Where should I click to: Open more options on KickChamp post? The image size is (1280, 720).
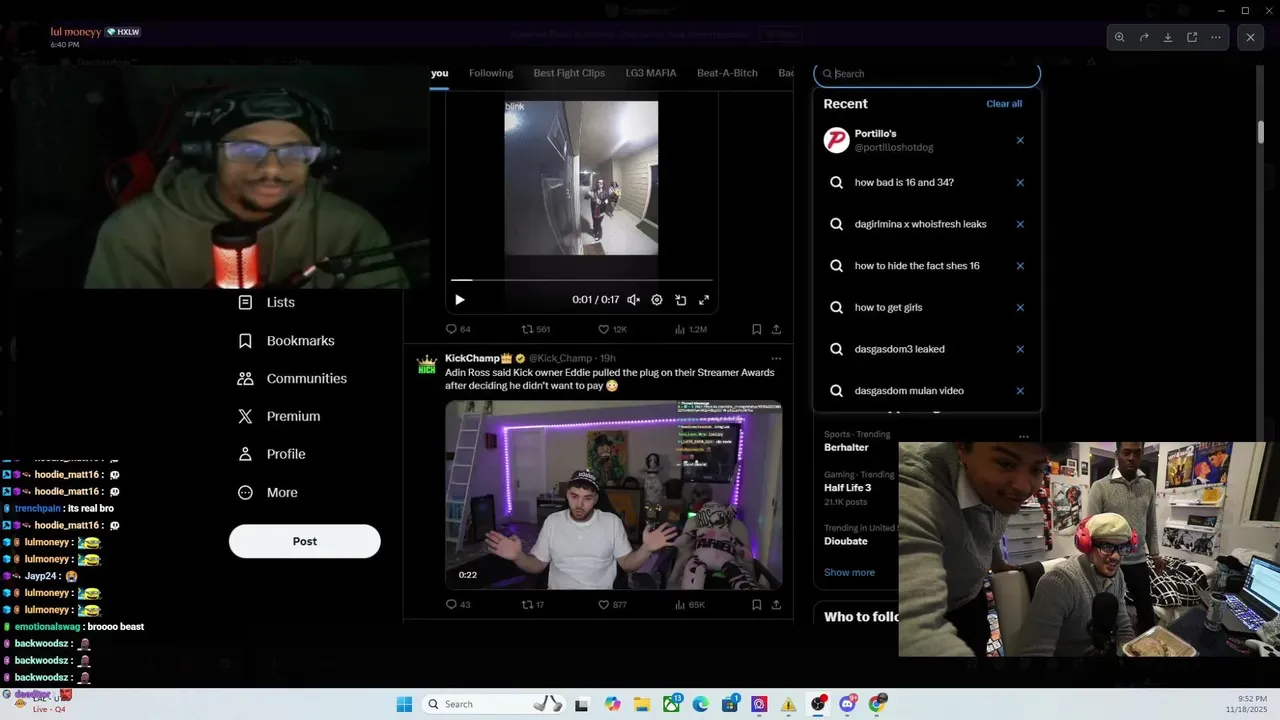pyautogui.click(x=776, y=358)
